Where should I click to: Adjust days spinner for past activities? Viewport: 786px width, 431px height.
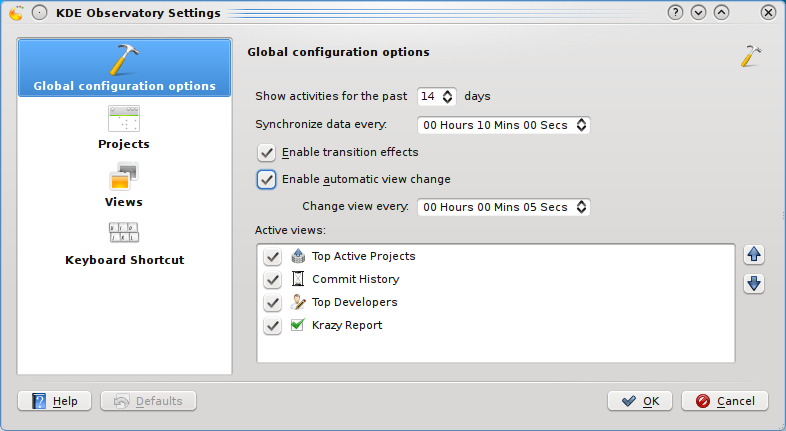point(447,97)
